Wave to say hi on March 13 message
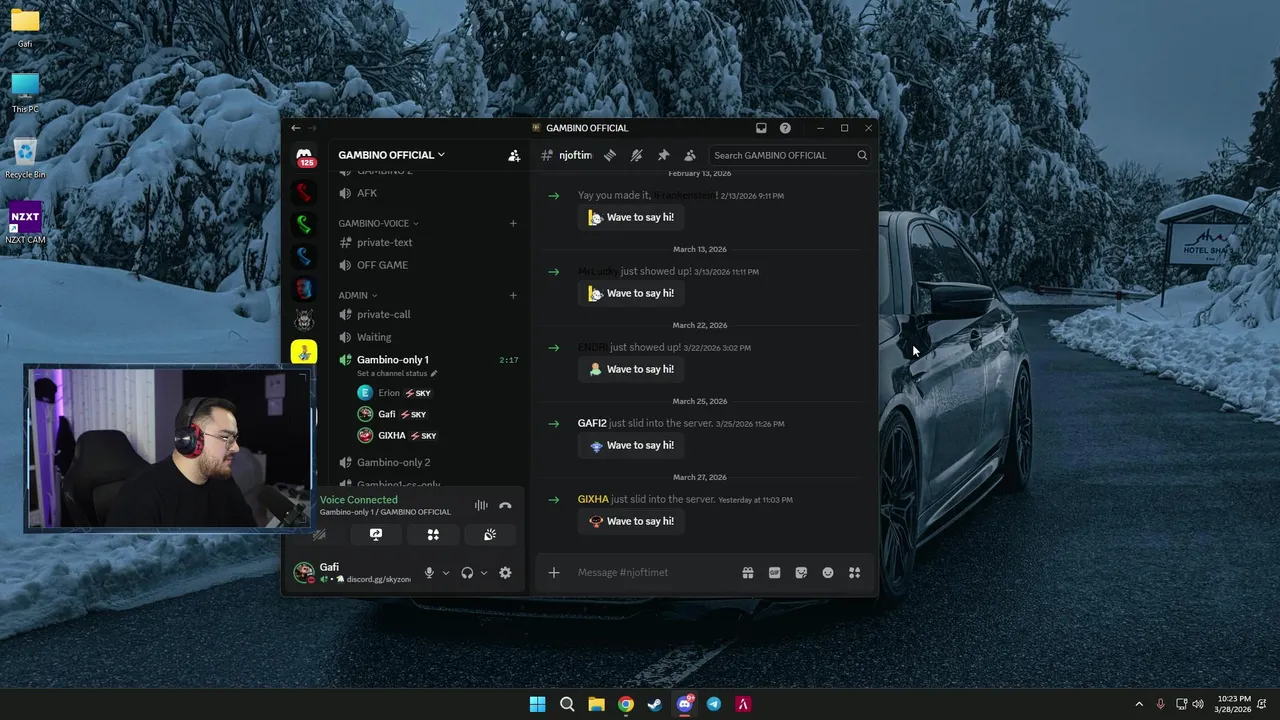1280x720 pixels. coord(631,293)
